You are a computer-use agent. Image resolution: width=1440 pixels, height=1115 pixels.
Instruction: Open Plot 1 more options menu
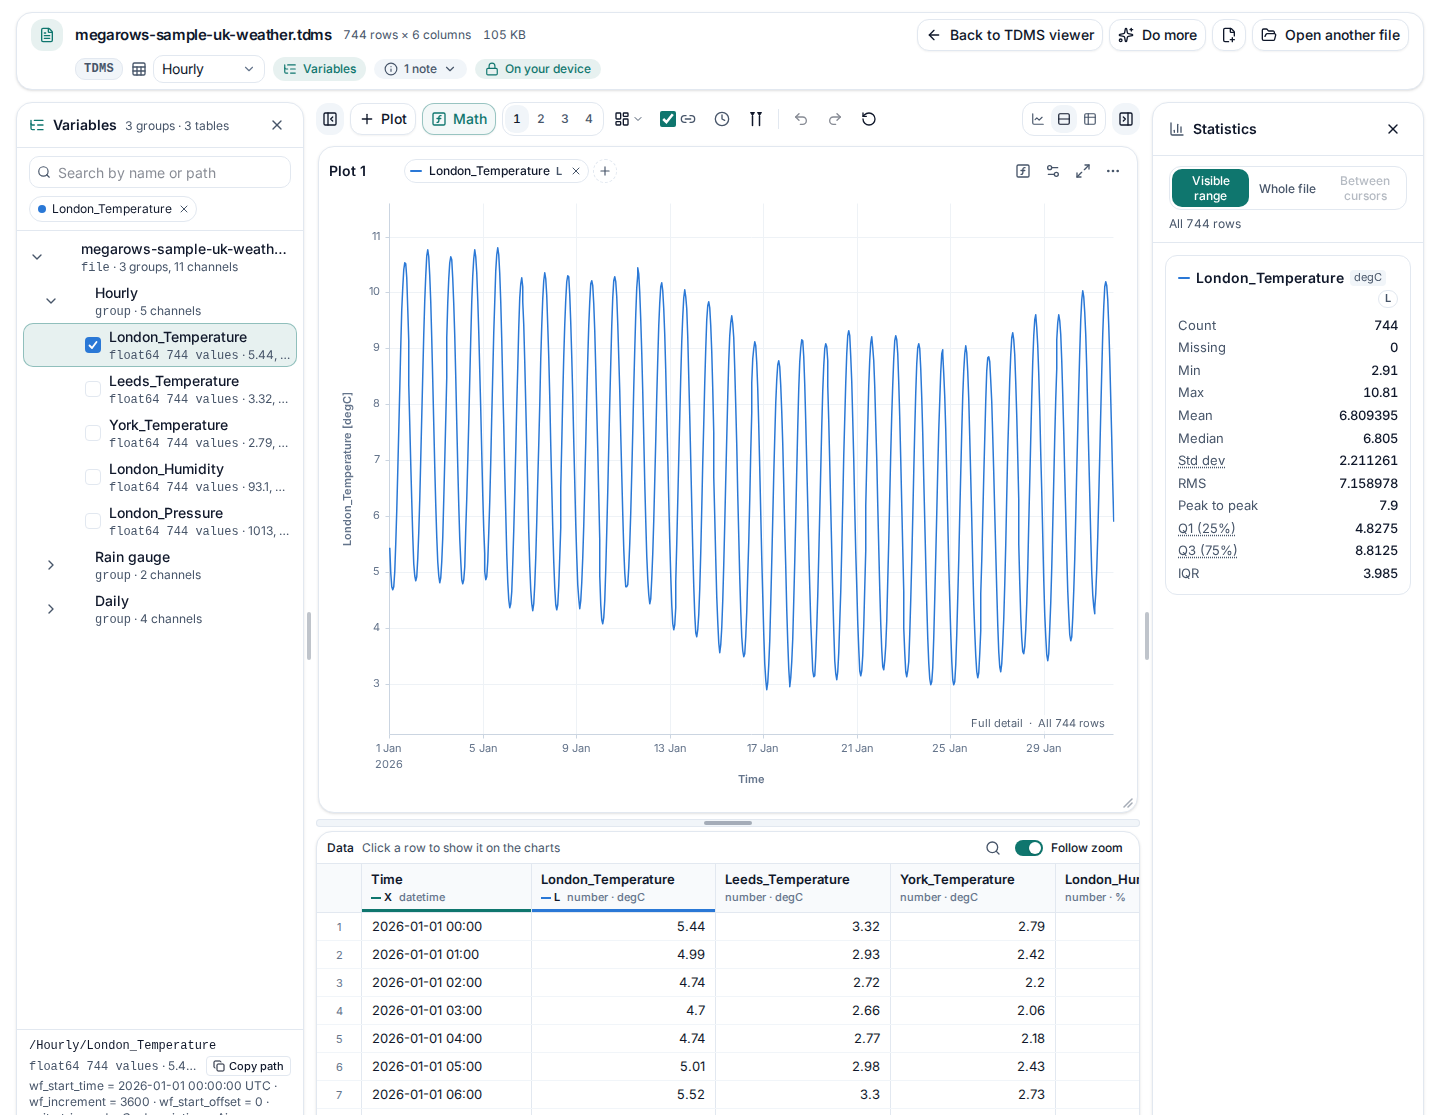[x=1113, y=171]
